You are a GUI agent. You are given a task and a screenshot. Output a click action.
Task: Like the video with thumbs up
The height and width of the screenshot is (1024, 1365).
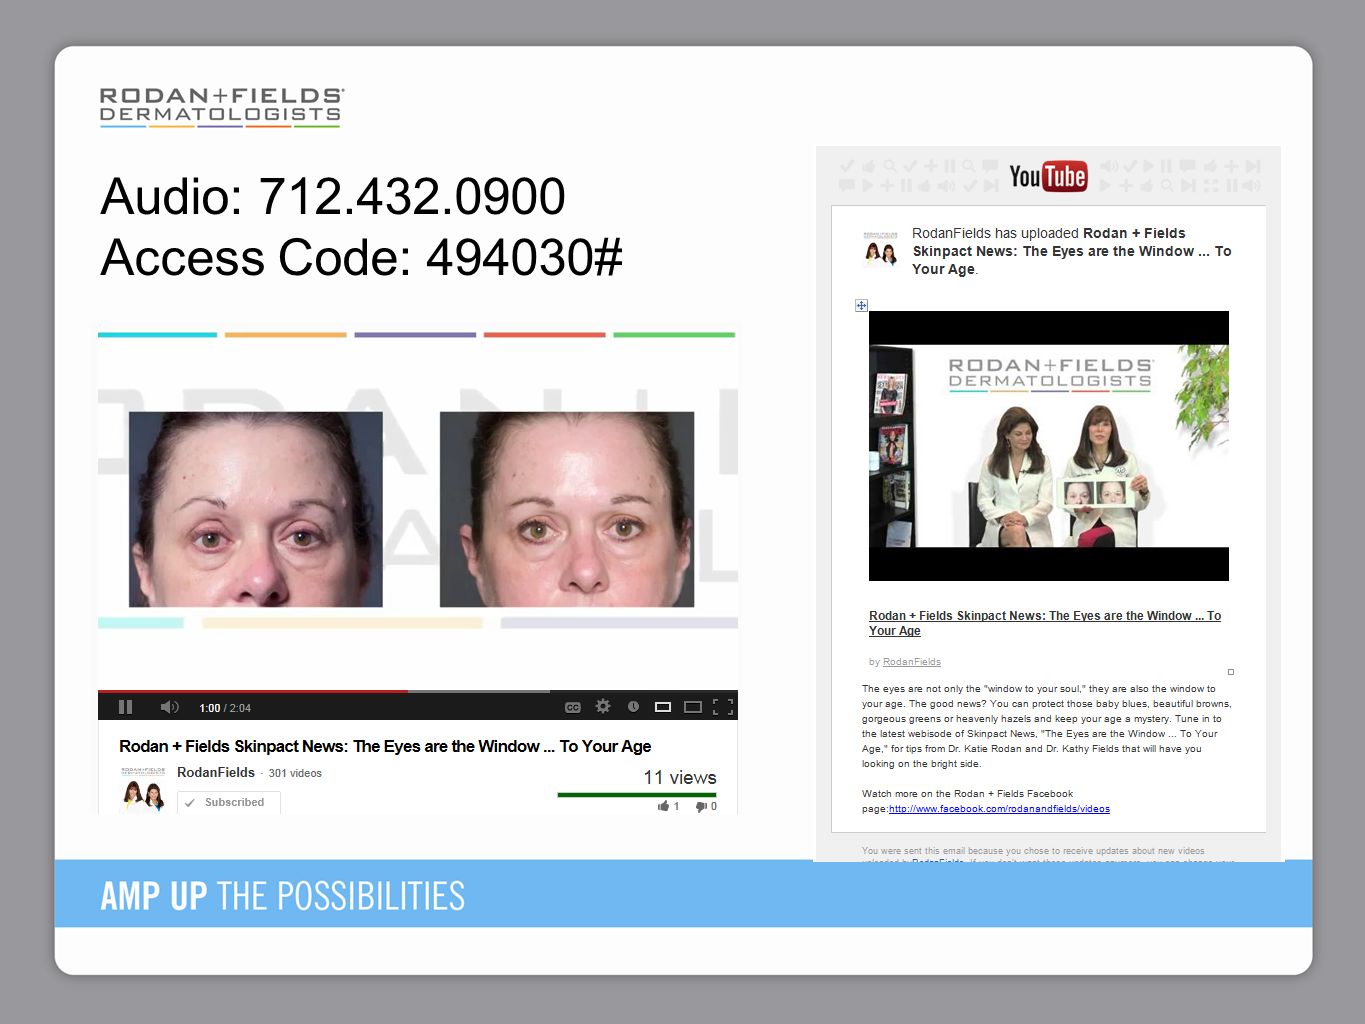tap(669, 806)
